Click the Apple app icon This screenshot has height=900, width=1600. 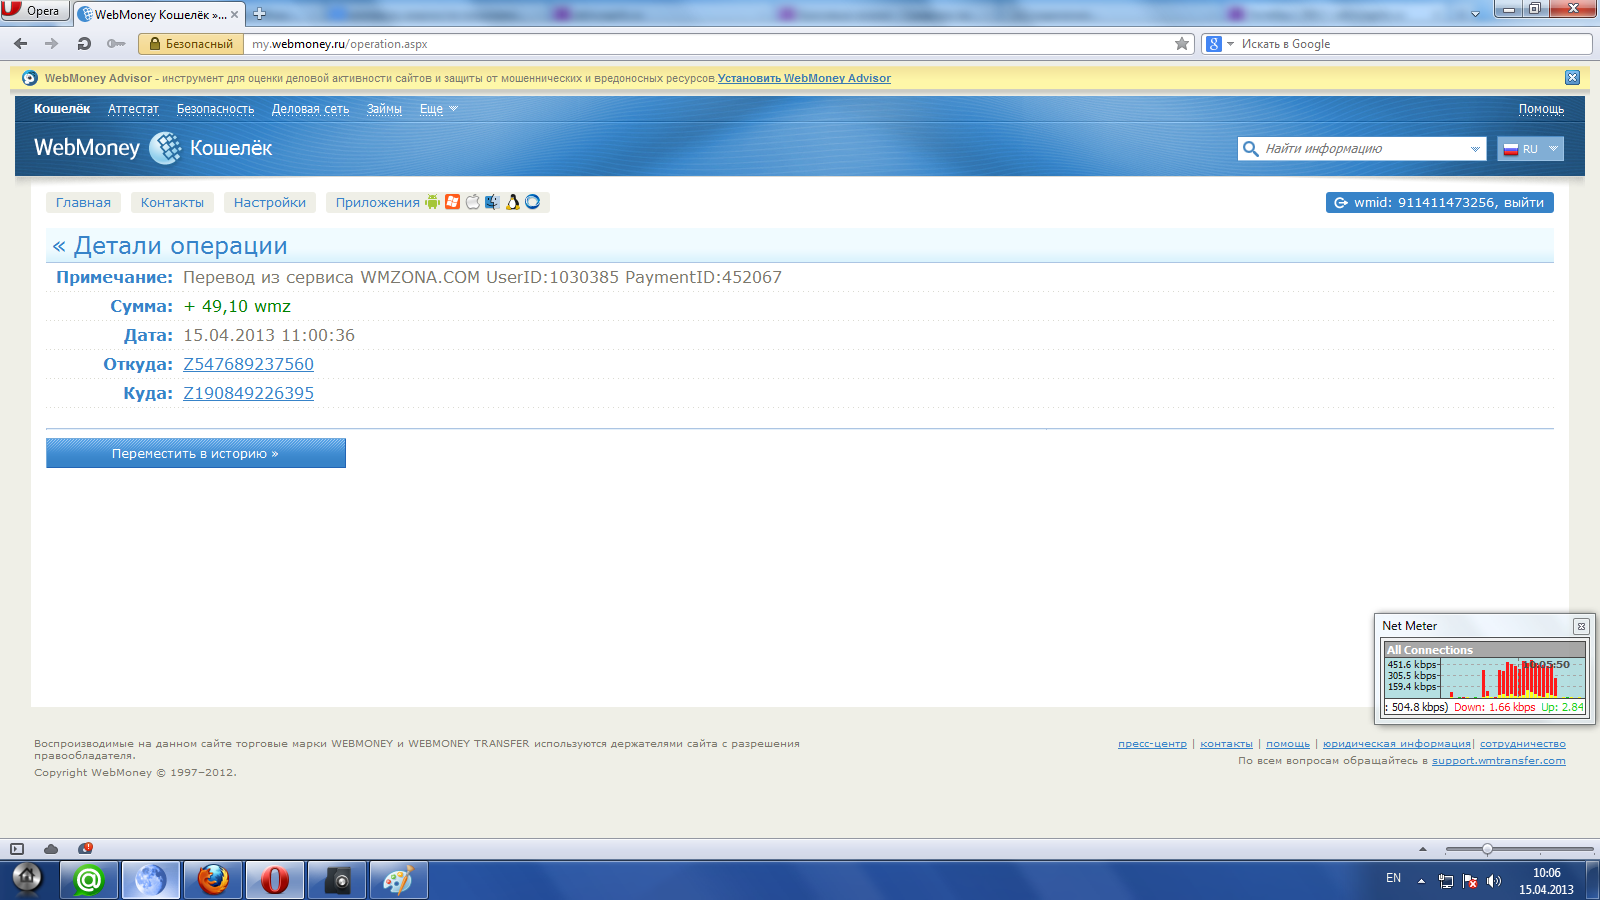(x=473, y=202)
